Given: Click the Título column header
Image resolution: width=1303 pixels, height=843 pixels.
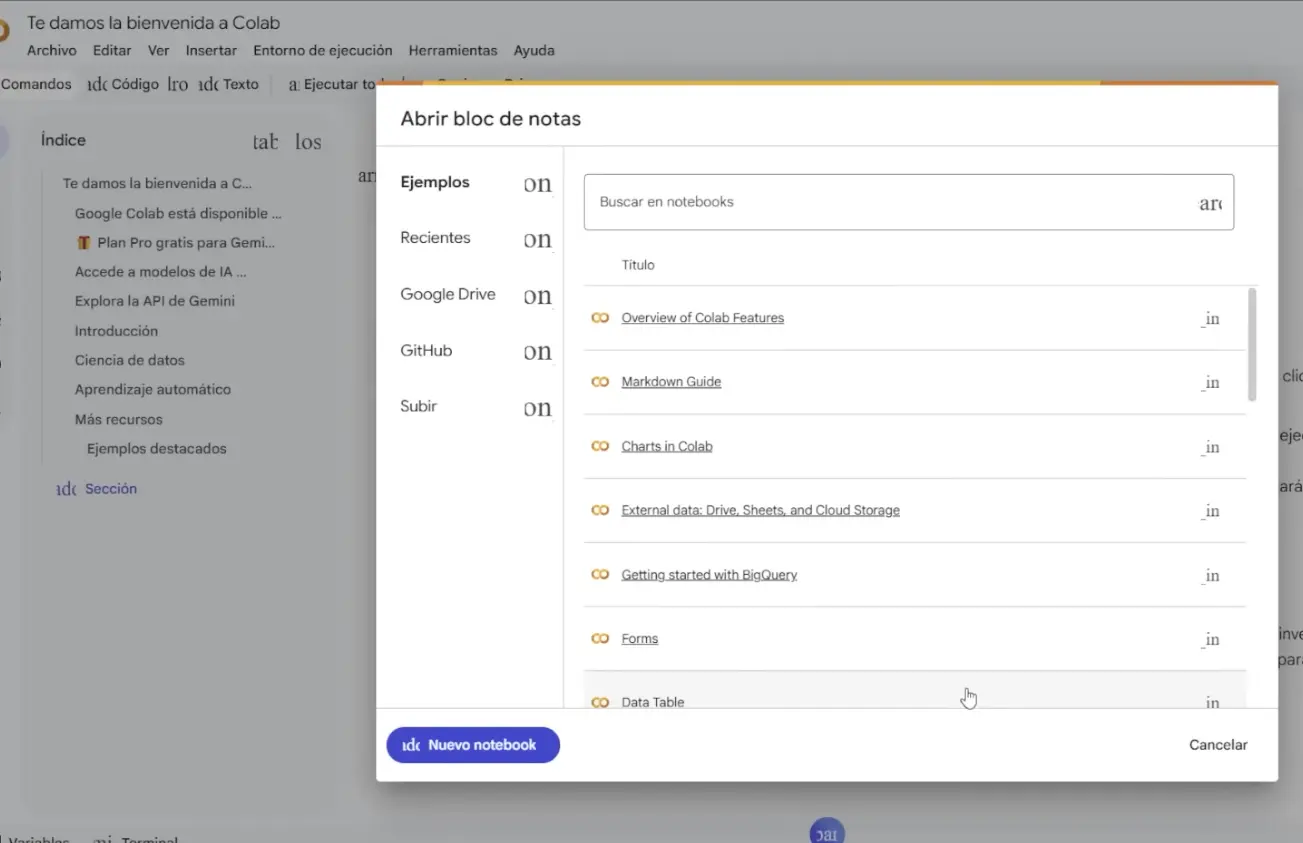Looking at the screenshot, I should 638,265.
